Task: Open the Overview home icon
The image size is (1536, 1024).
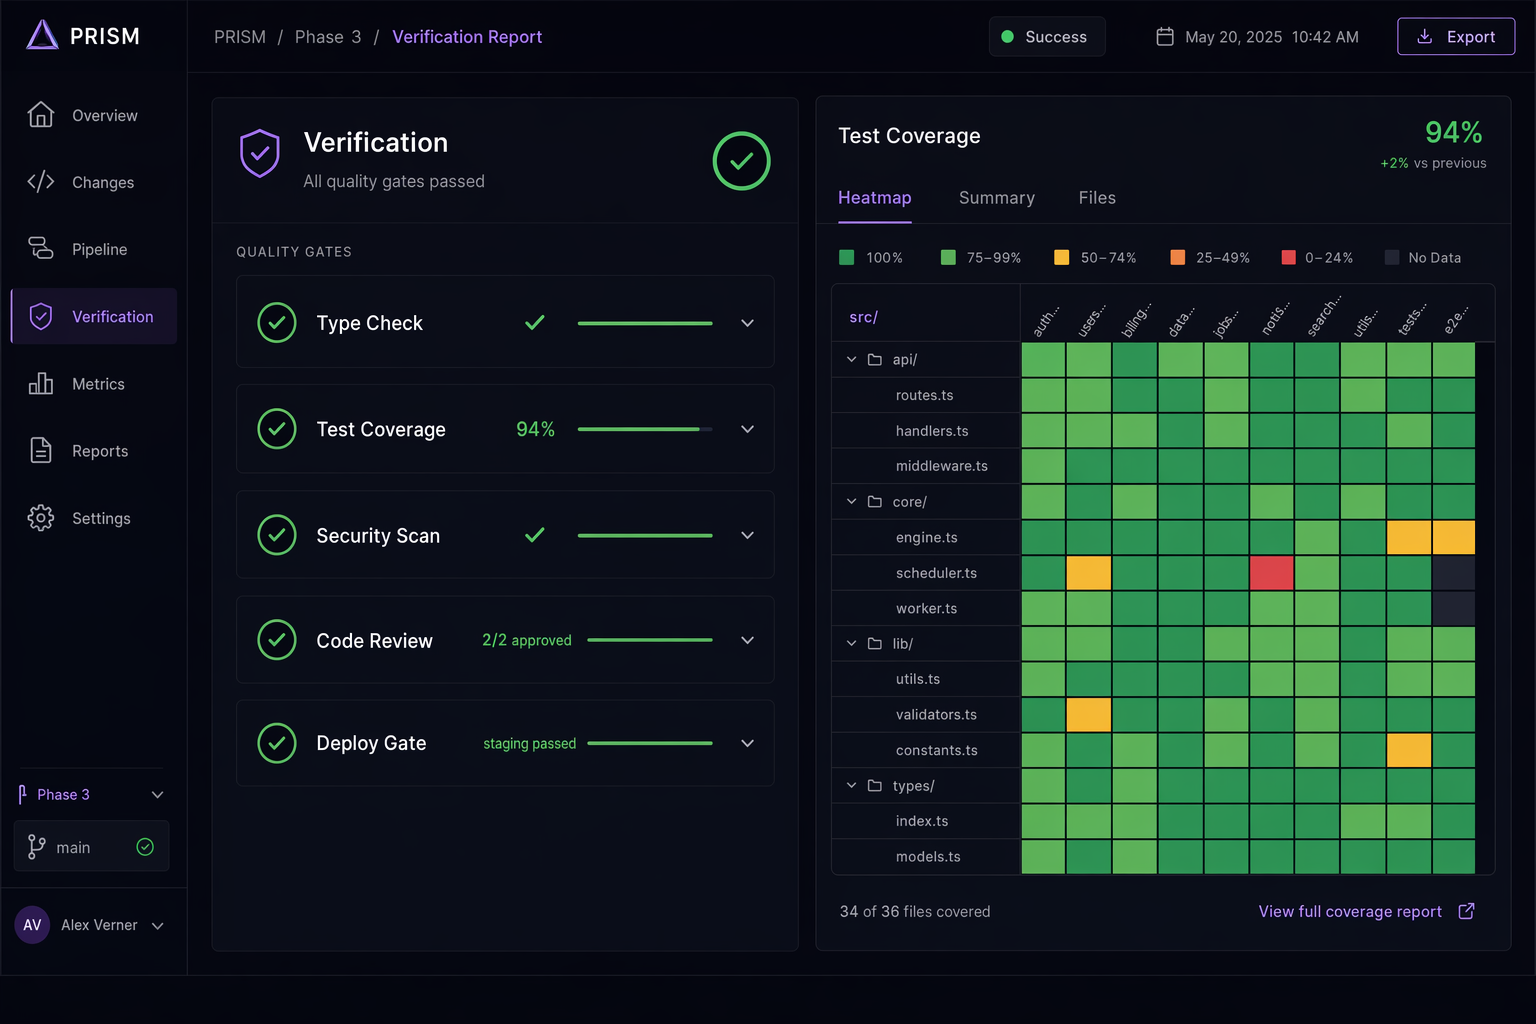Action: (41, 115)
